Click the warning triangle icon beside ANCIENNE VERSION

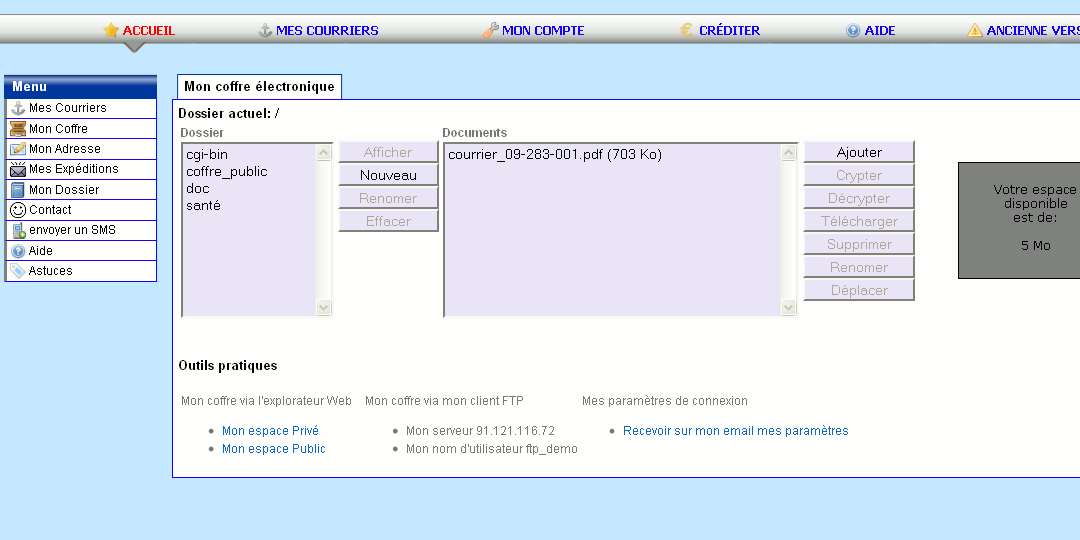pyautogui.click(x=975, y=30)
